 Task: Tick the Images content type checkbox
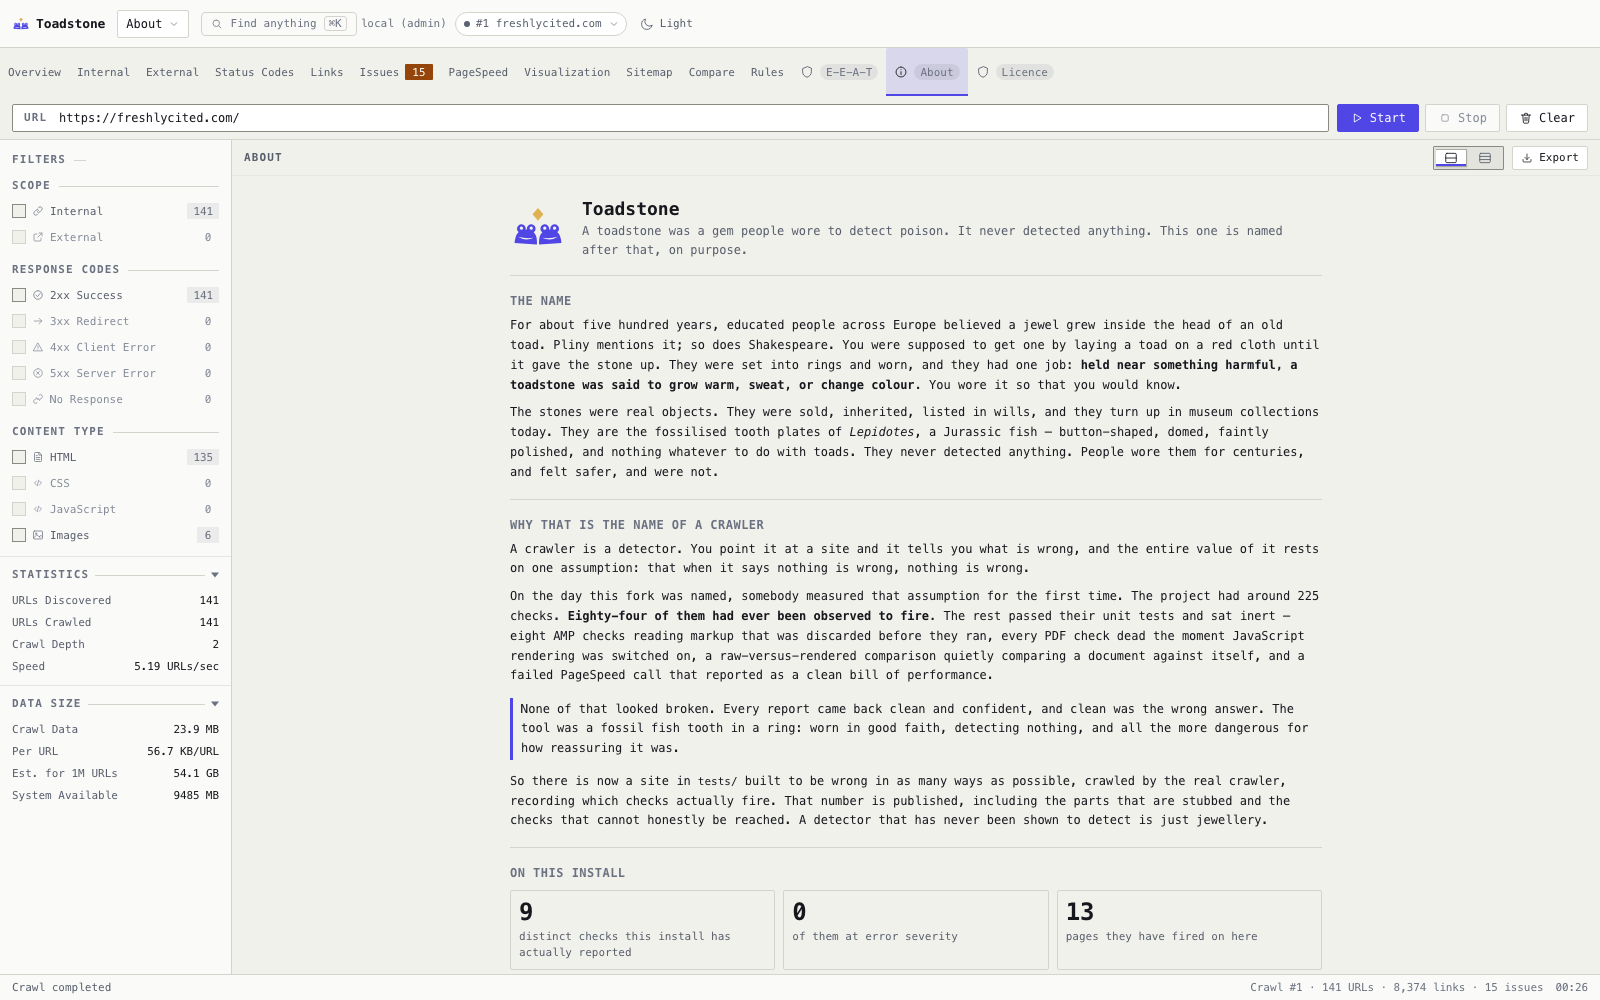tap(19, 535)
